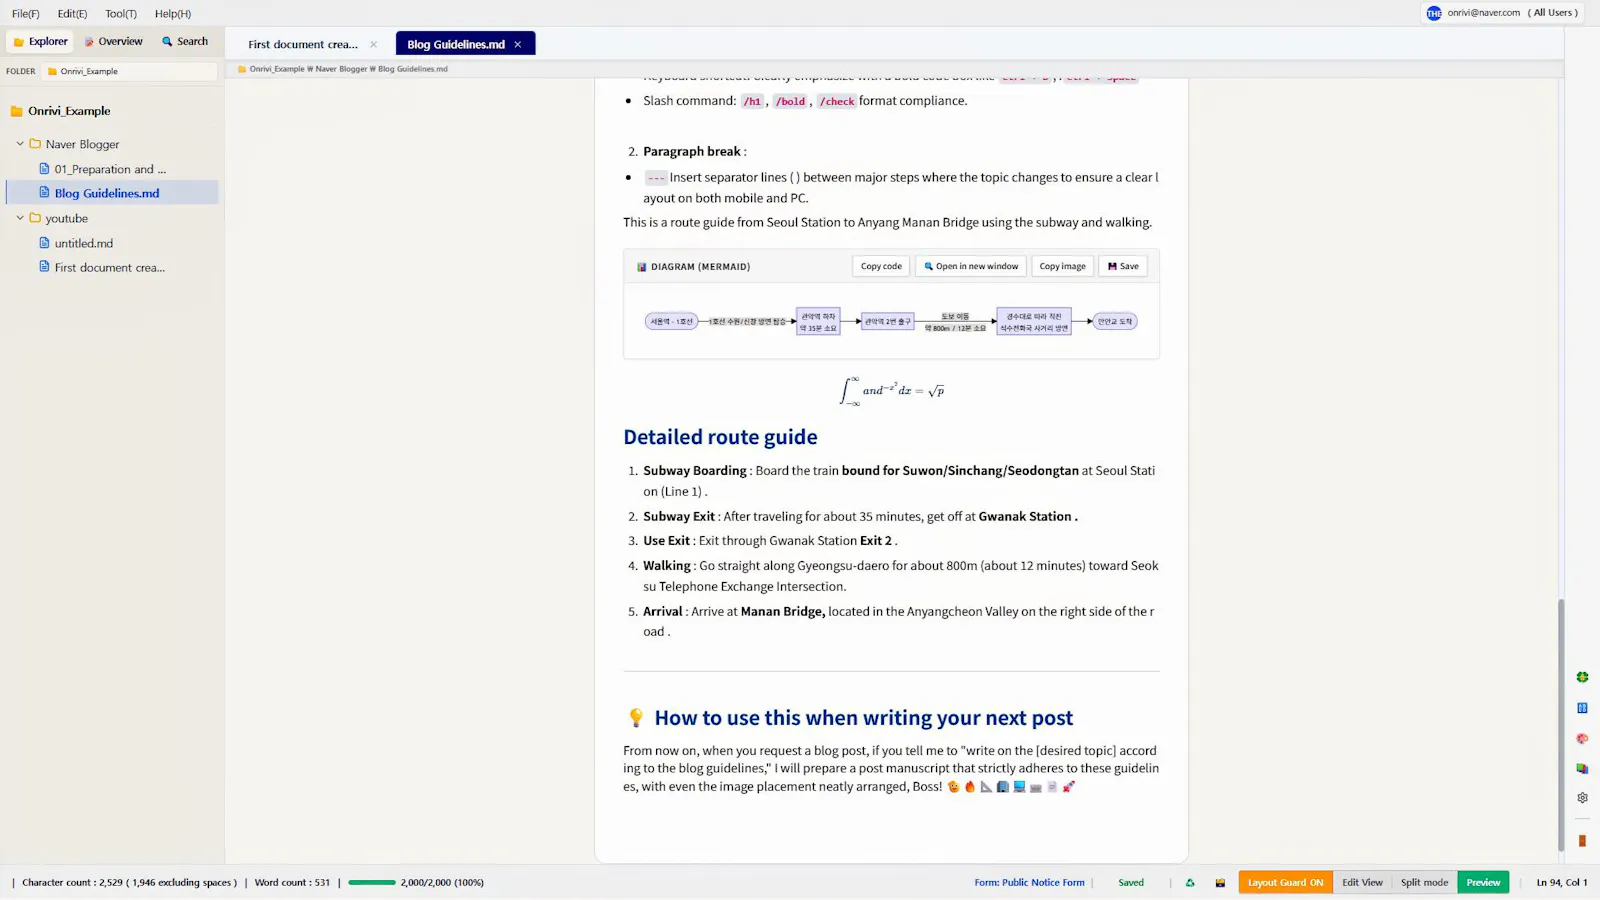Open the color palette icon in right sidebar
The width and height of the screenshot is (1600, 900).
coord(1582,738)
